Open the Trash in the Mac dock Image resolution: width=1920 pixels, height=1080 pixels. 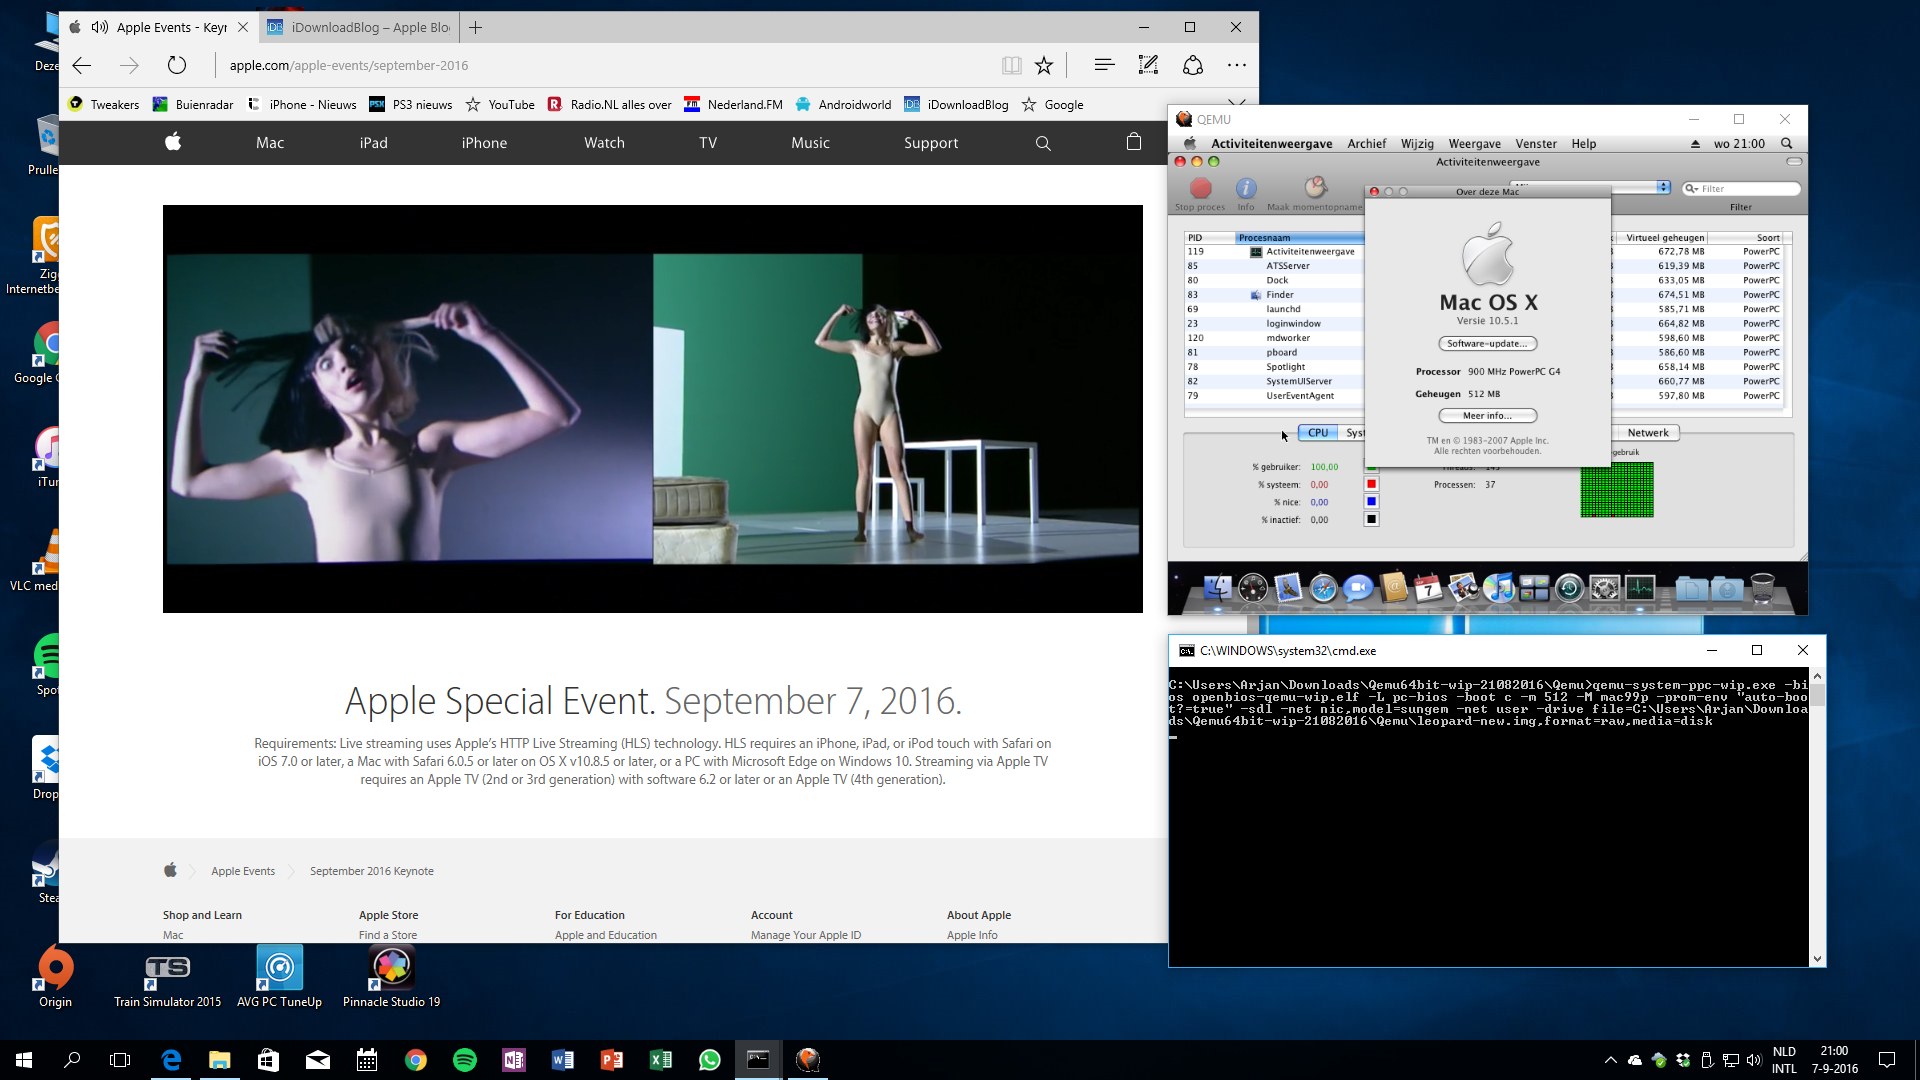pos(1763,589)
